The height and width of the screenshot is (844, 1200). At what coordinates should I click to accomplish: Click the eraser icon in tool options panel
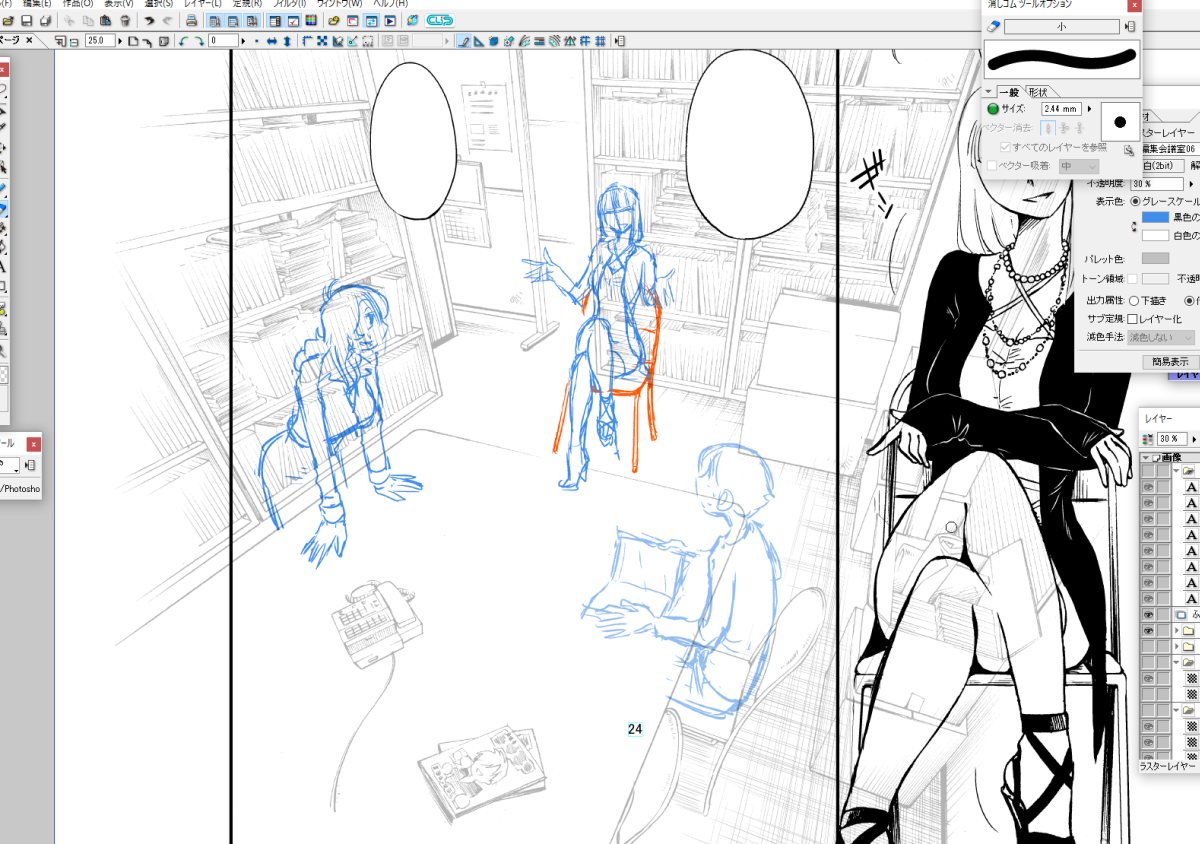click(992, 27)
